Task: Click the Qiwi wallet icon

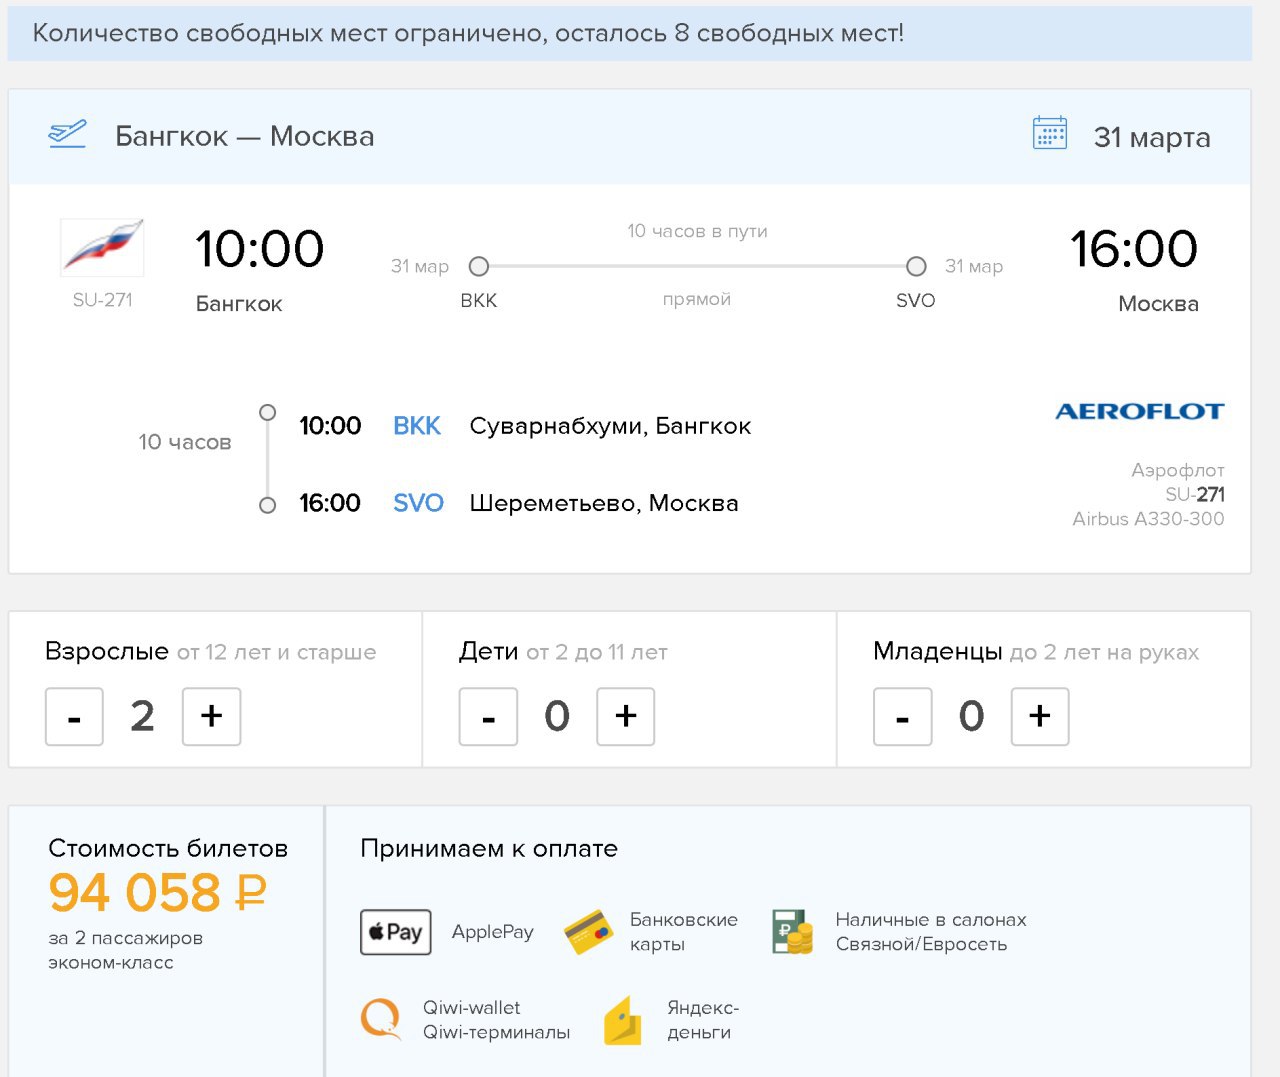Action: (x=381, y=1019)
